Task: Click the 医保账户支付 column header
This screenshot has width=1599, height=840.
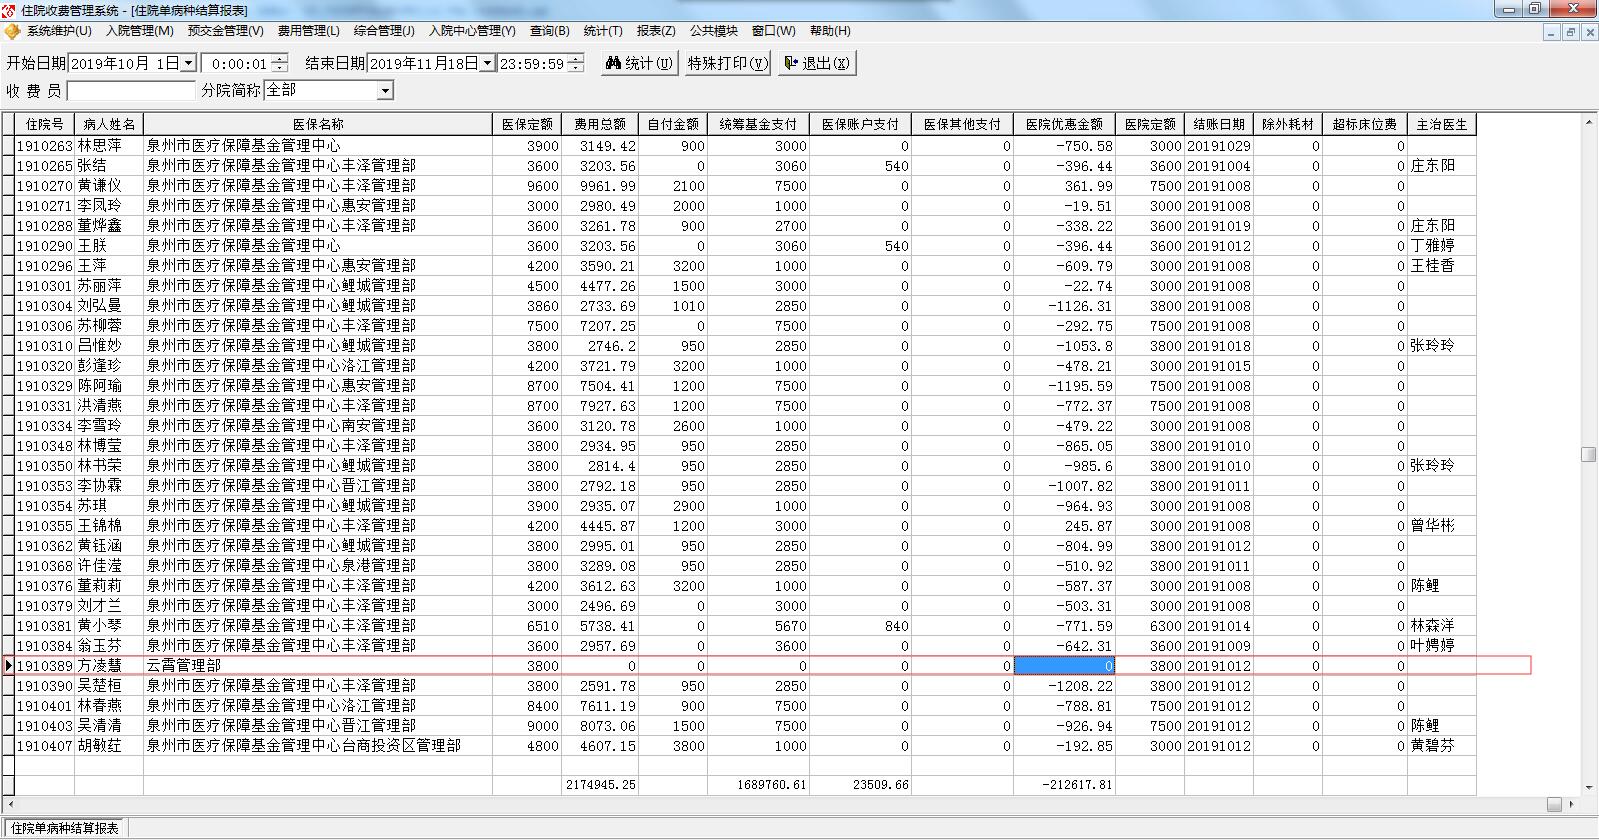Action: pyautogui.click(x=860, y=125)
